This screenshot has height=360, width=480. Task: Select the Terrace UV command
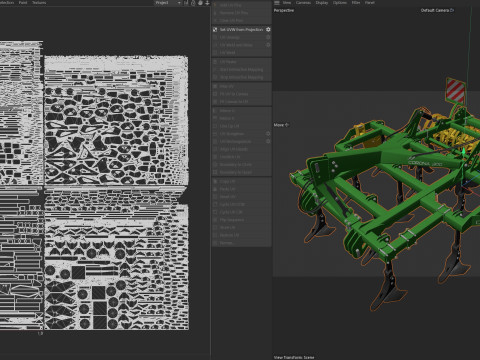click(242, 157)
